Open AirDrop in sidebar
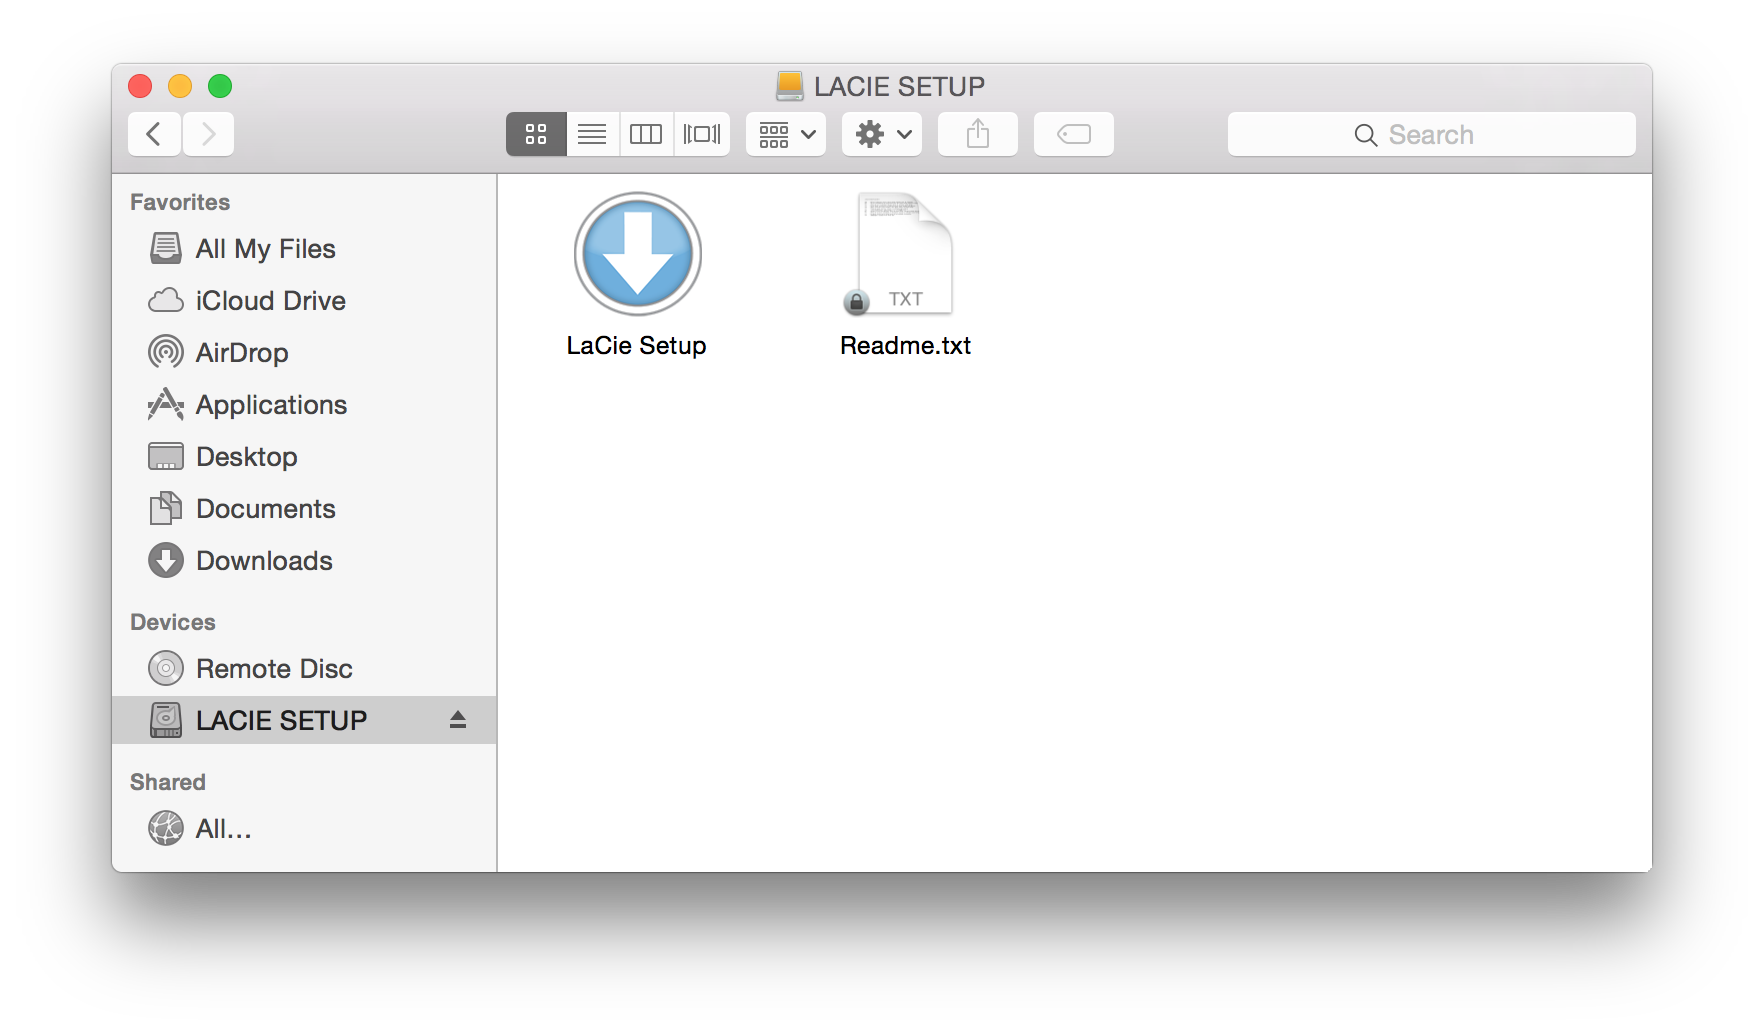Image resolution: width=1764 pixels, height=1032 pixels. pyautogui.click(x=241, y=352)
